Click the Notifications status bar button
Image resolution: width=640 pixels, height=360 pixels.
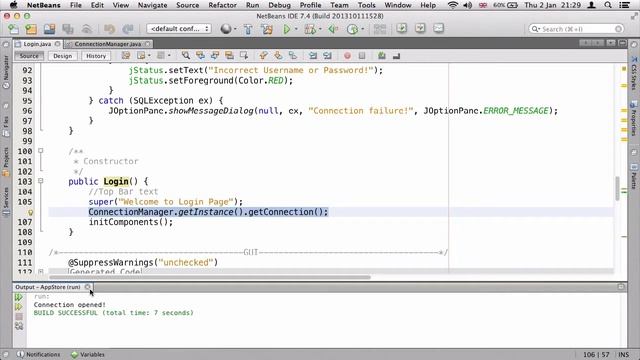39,354
